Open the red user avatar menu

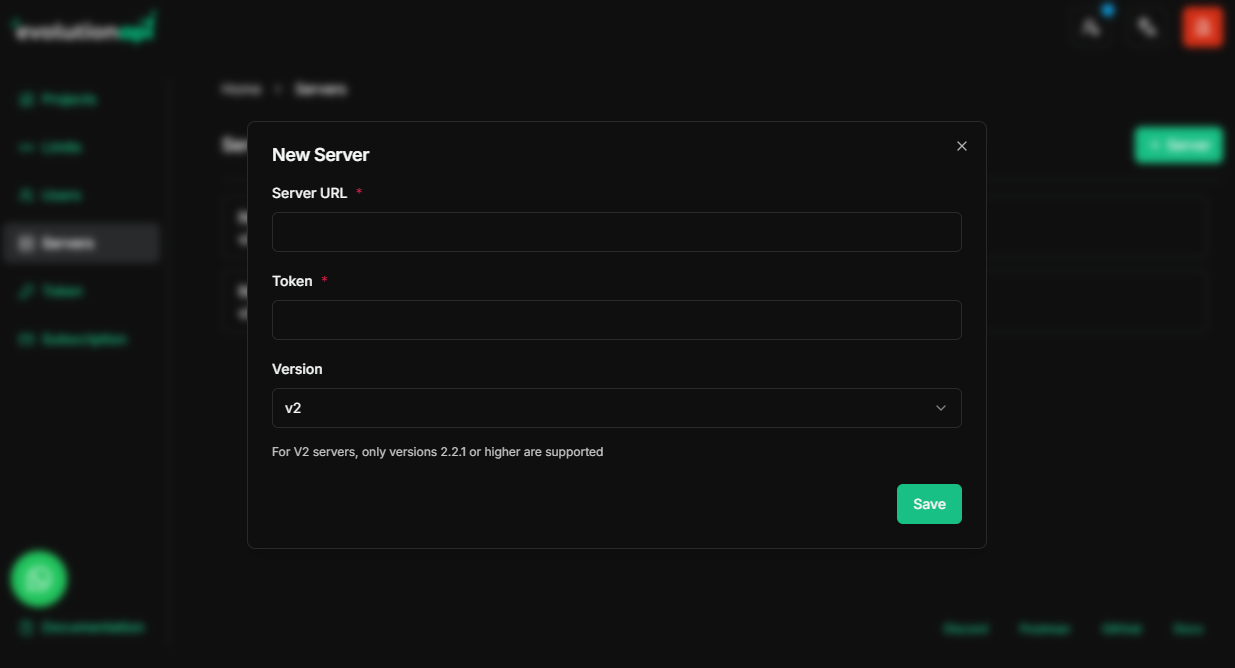1203,28
